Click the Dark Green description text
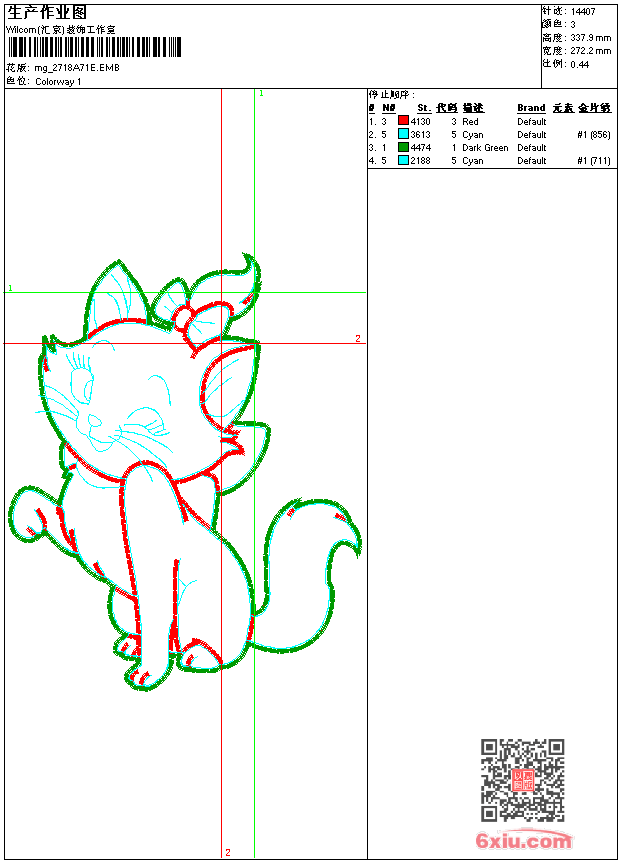The height and width of the screenshot is (860, 620). click(x=485, y=148)
